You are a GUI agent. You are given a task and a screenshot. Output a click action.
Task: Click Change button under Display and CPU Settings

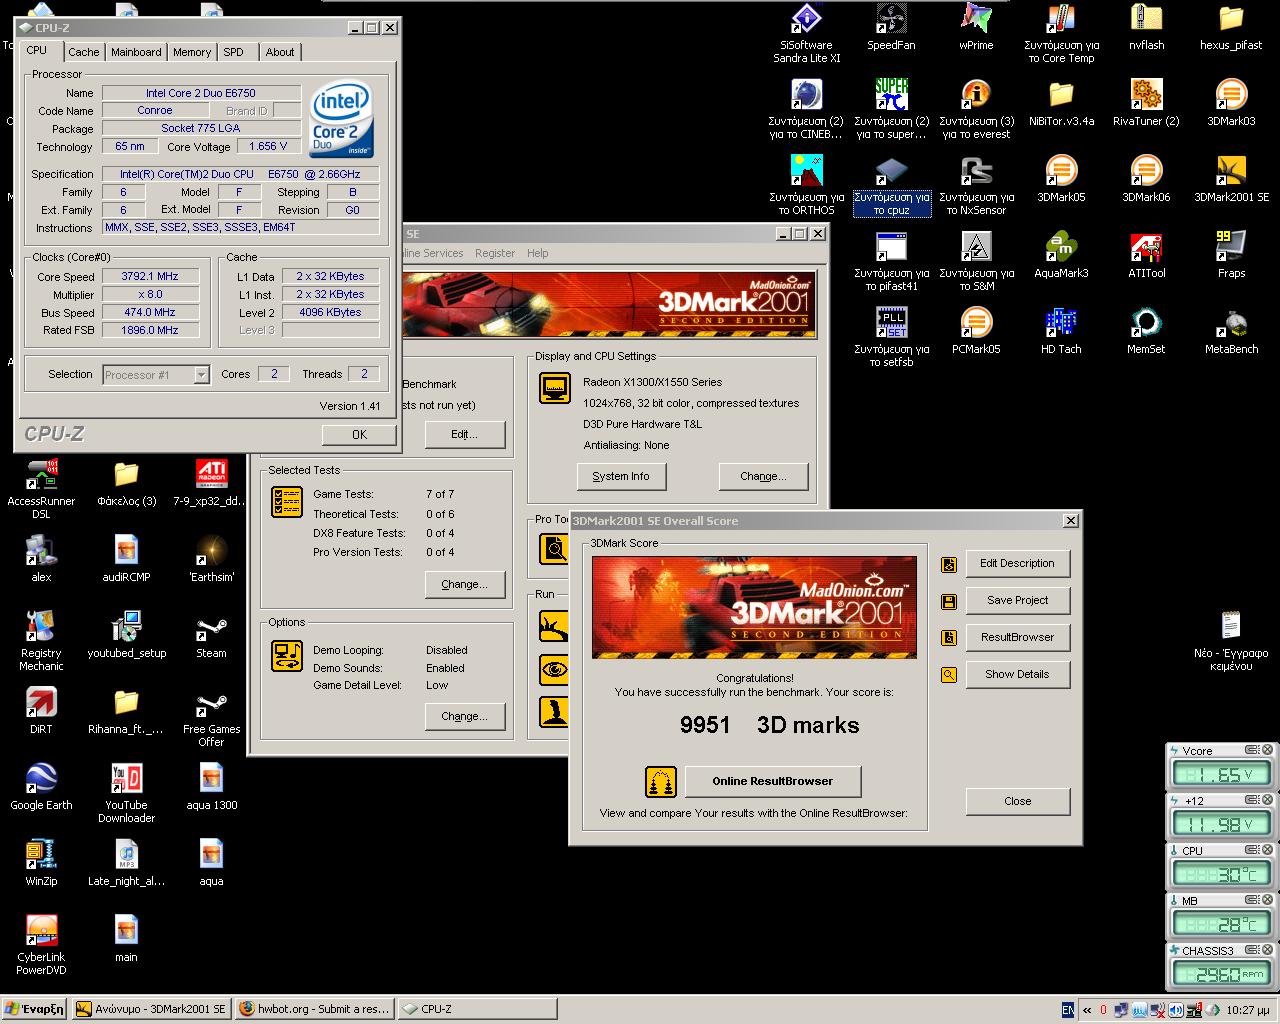coord(763,476)
